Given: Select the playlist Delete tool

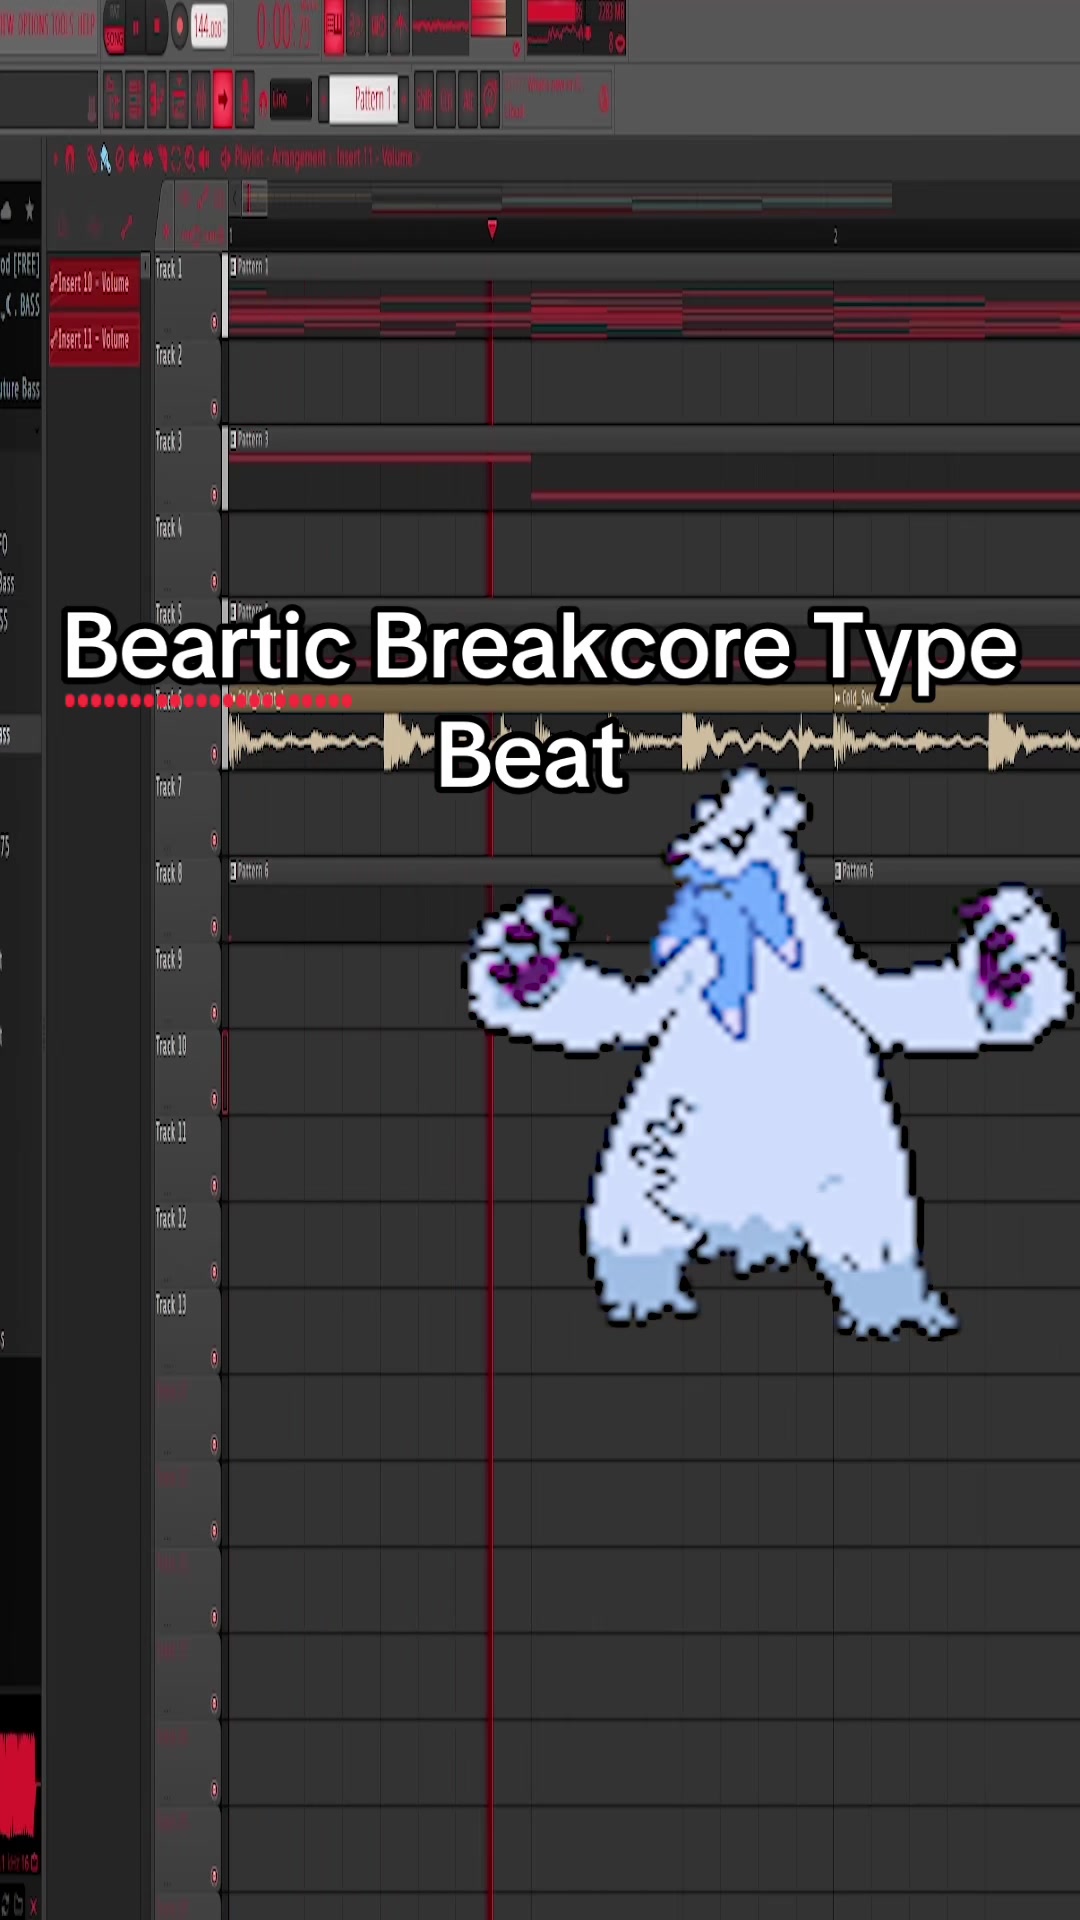Looking at the screenshot, I should click(x=120, y=159).
